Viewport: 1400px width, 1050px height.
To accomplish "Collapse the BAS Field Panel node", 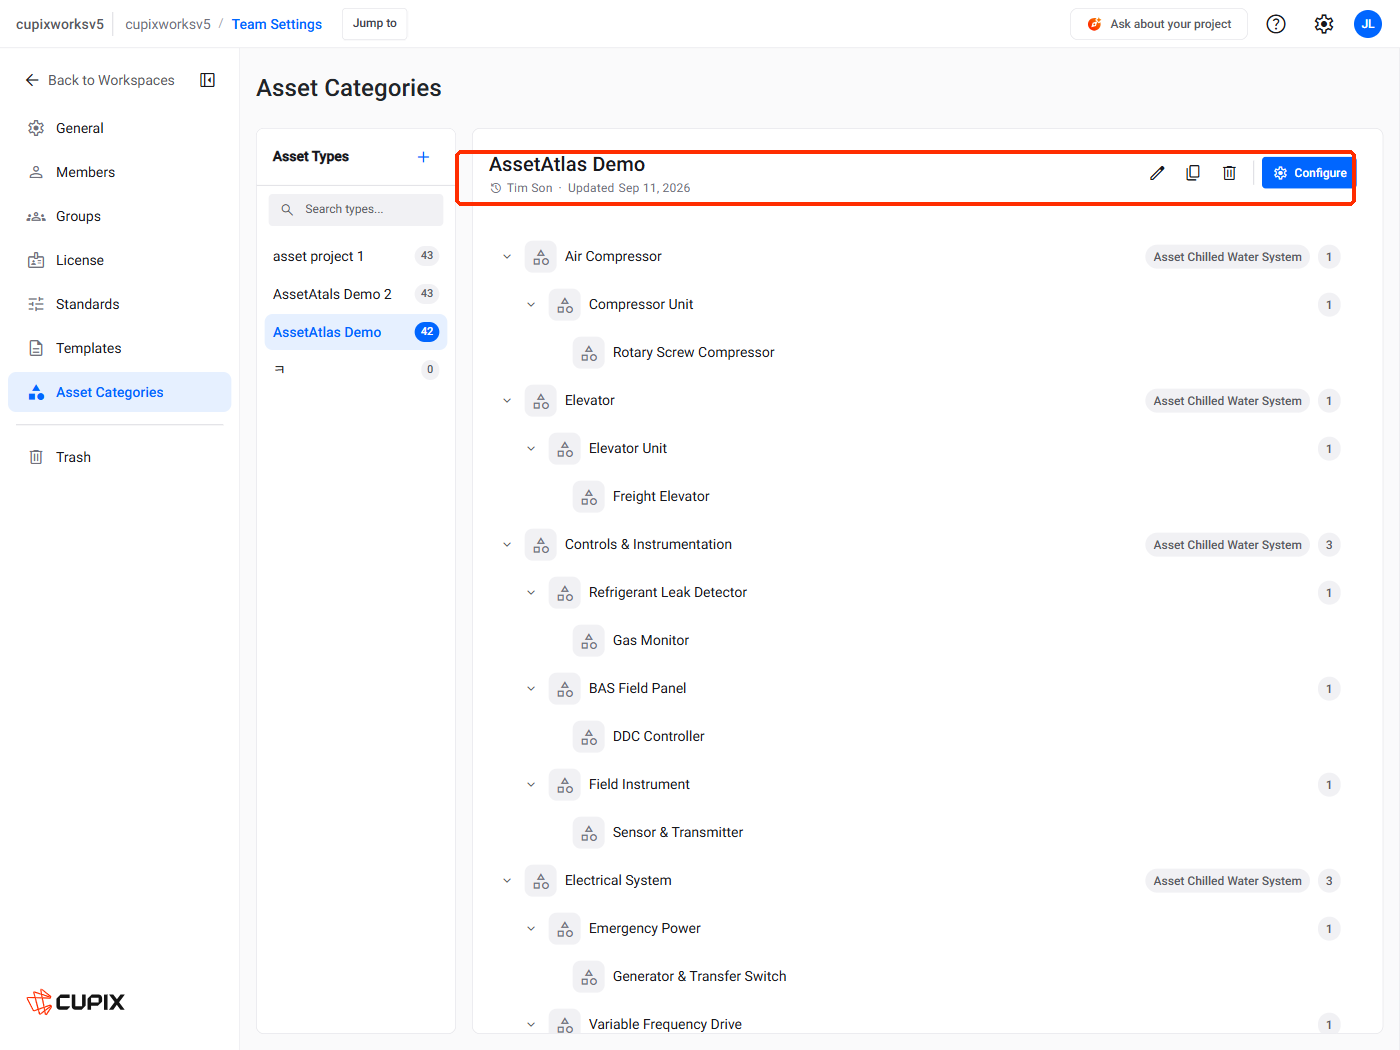I will [x=531, y=689].
